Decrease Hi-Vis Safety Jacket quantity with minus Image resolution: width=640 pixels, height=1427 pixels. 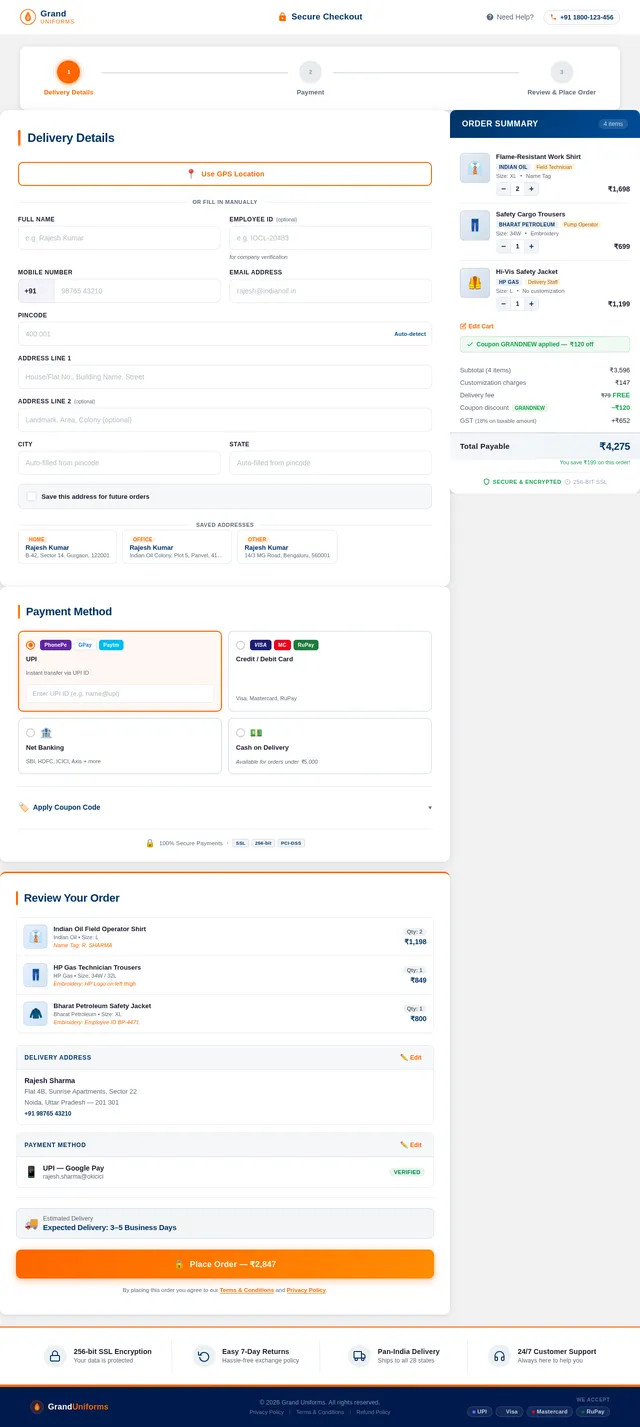point(503,304)
